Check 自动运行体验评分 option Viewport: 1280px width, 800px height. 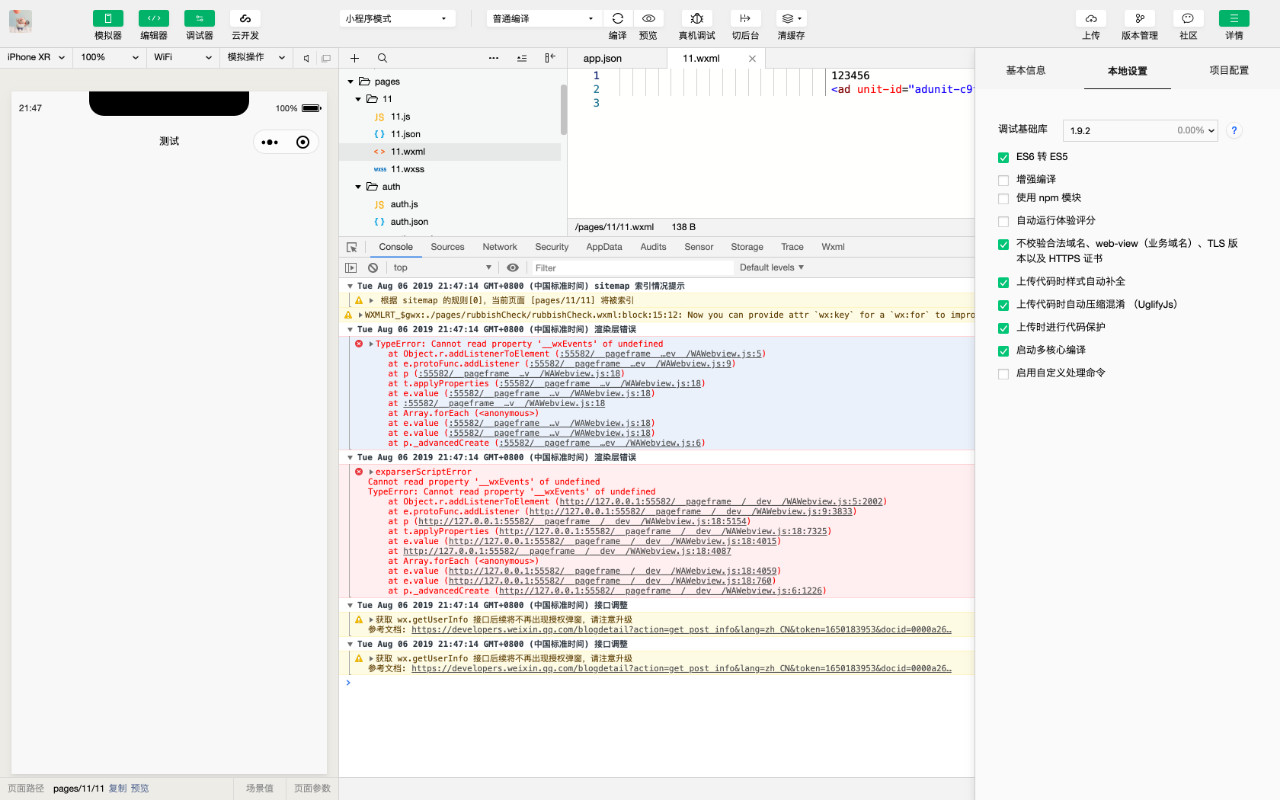click(1003, 221)
